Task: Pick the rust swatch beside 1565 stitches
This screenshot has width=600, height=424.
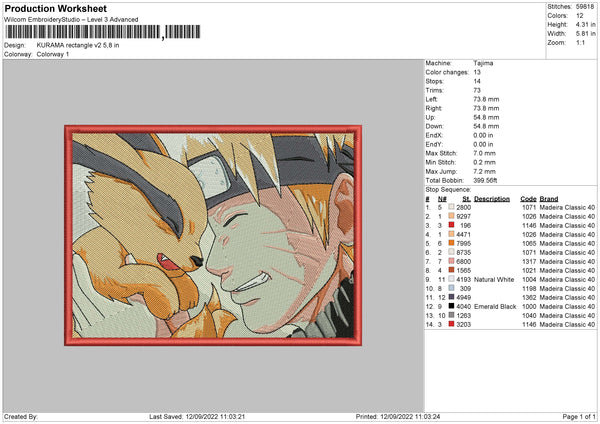Action: pyautogui.click(x=452, y=270)
